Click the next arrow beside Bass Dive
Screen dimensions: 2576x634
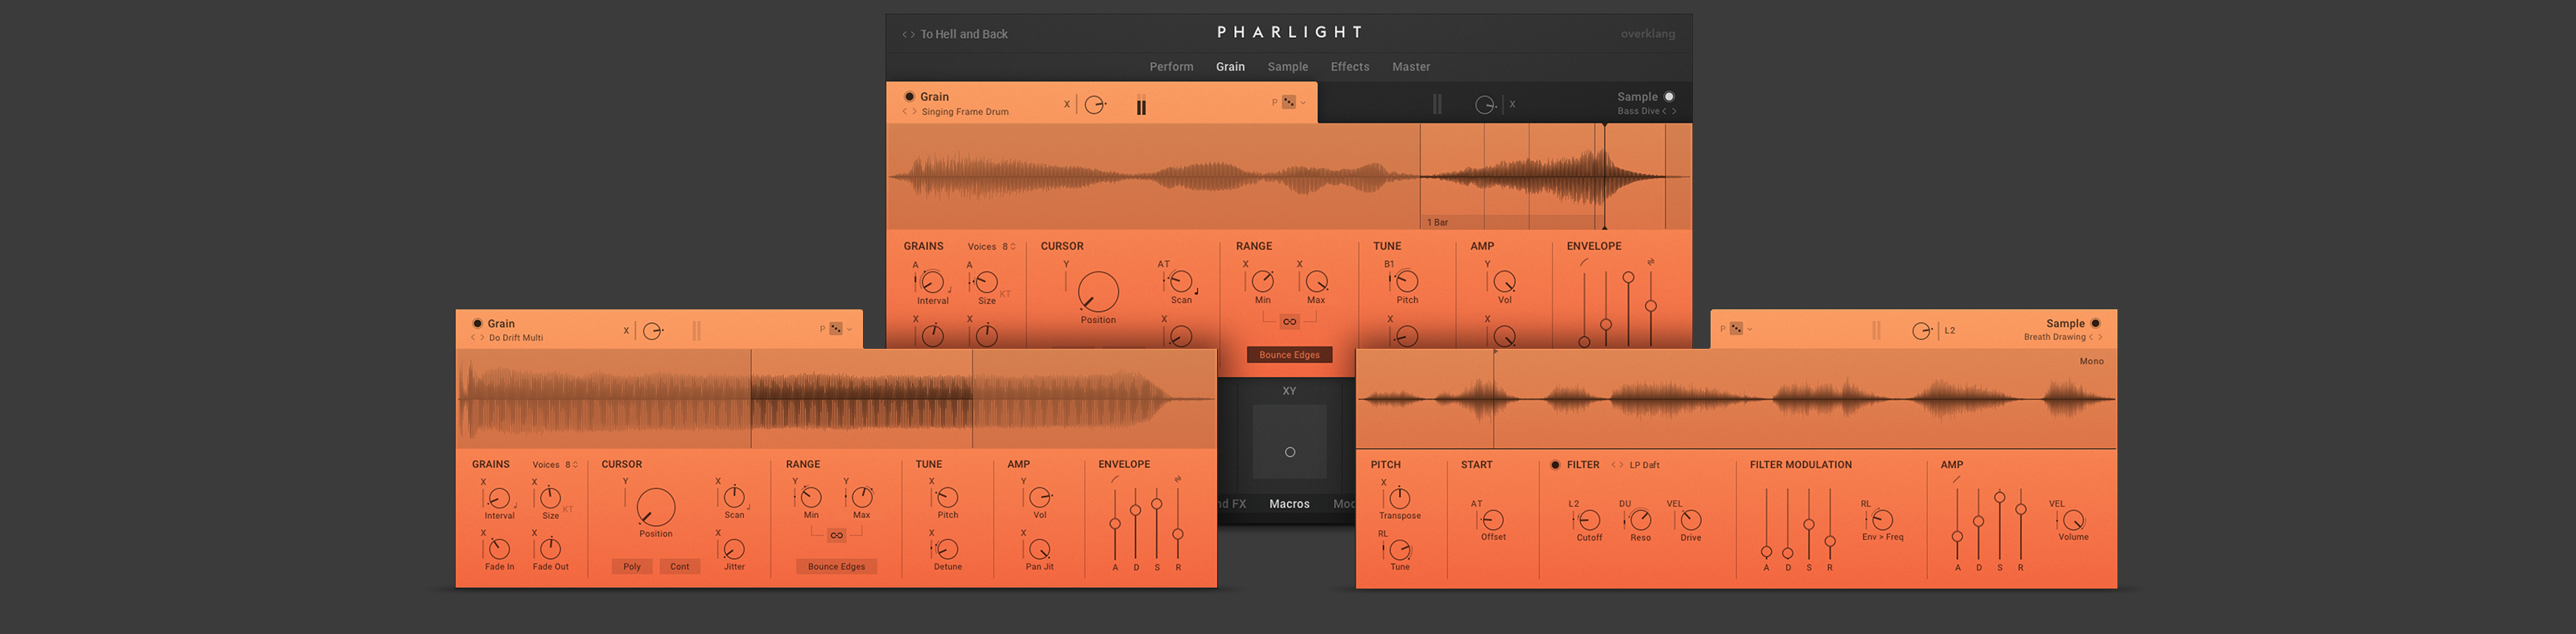[1674, 111]
